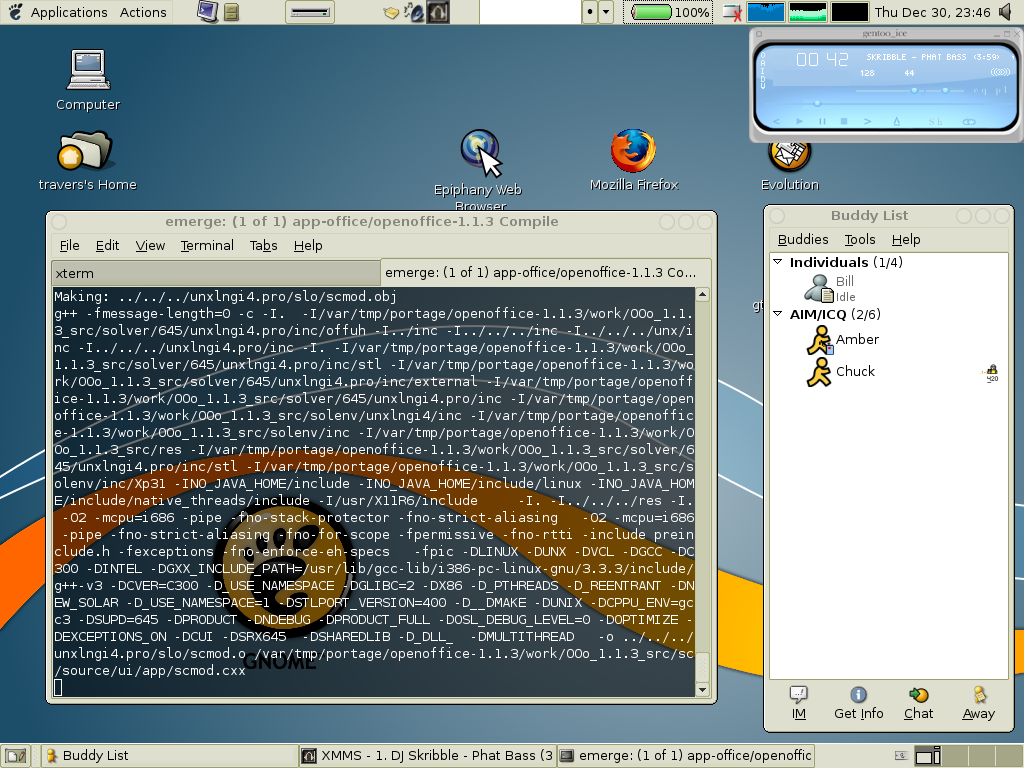Collapse the AIM/ICQ (2/6) group
The width and height of the screenshot is (1024, 768).
tap(777, 314)
